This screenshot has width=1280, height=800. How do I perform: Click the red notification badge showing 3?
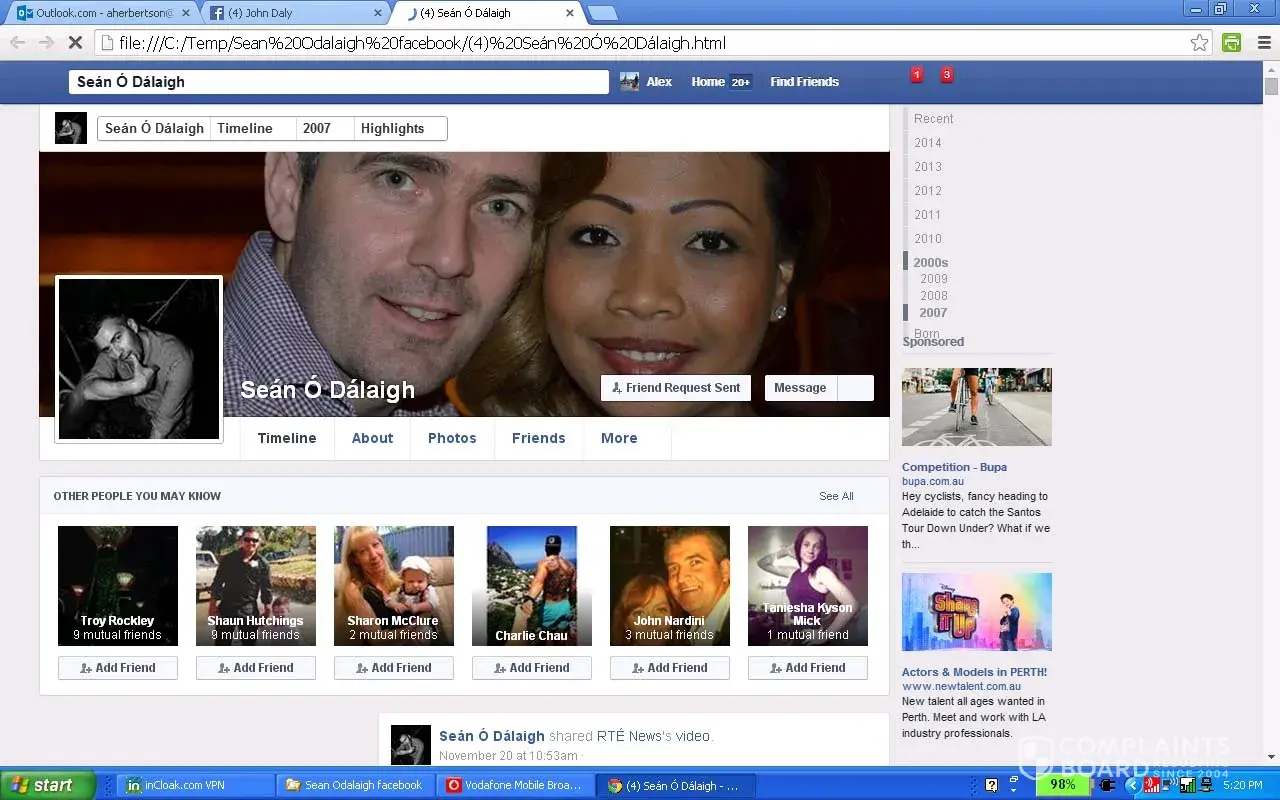(x=947, y=75)
